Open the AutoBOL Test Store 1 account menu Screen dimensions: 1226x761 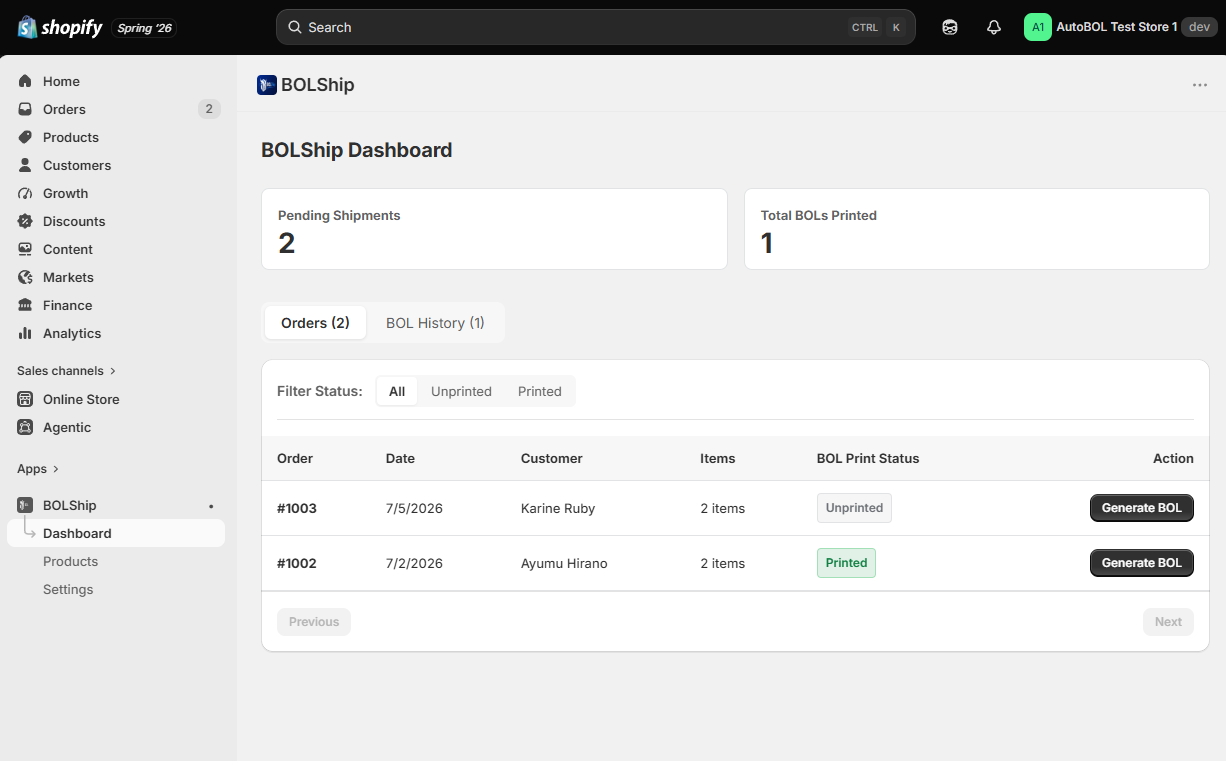coord(1120,27)
